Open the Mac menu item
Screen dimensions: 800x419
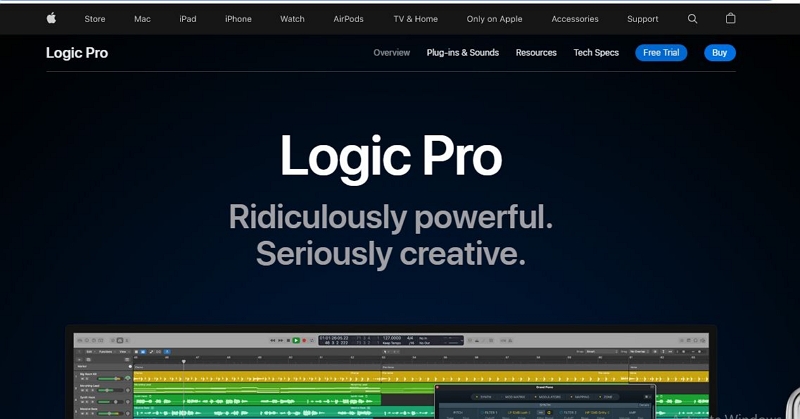pyautogui.click(x=142, y=19)
